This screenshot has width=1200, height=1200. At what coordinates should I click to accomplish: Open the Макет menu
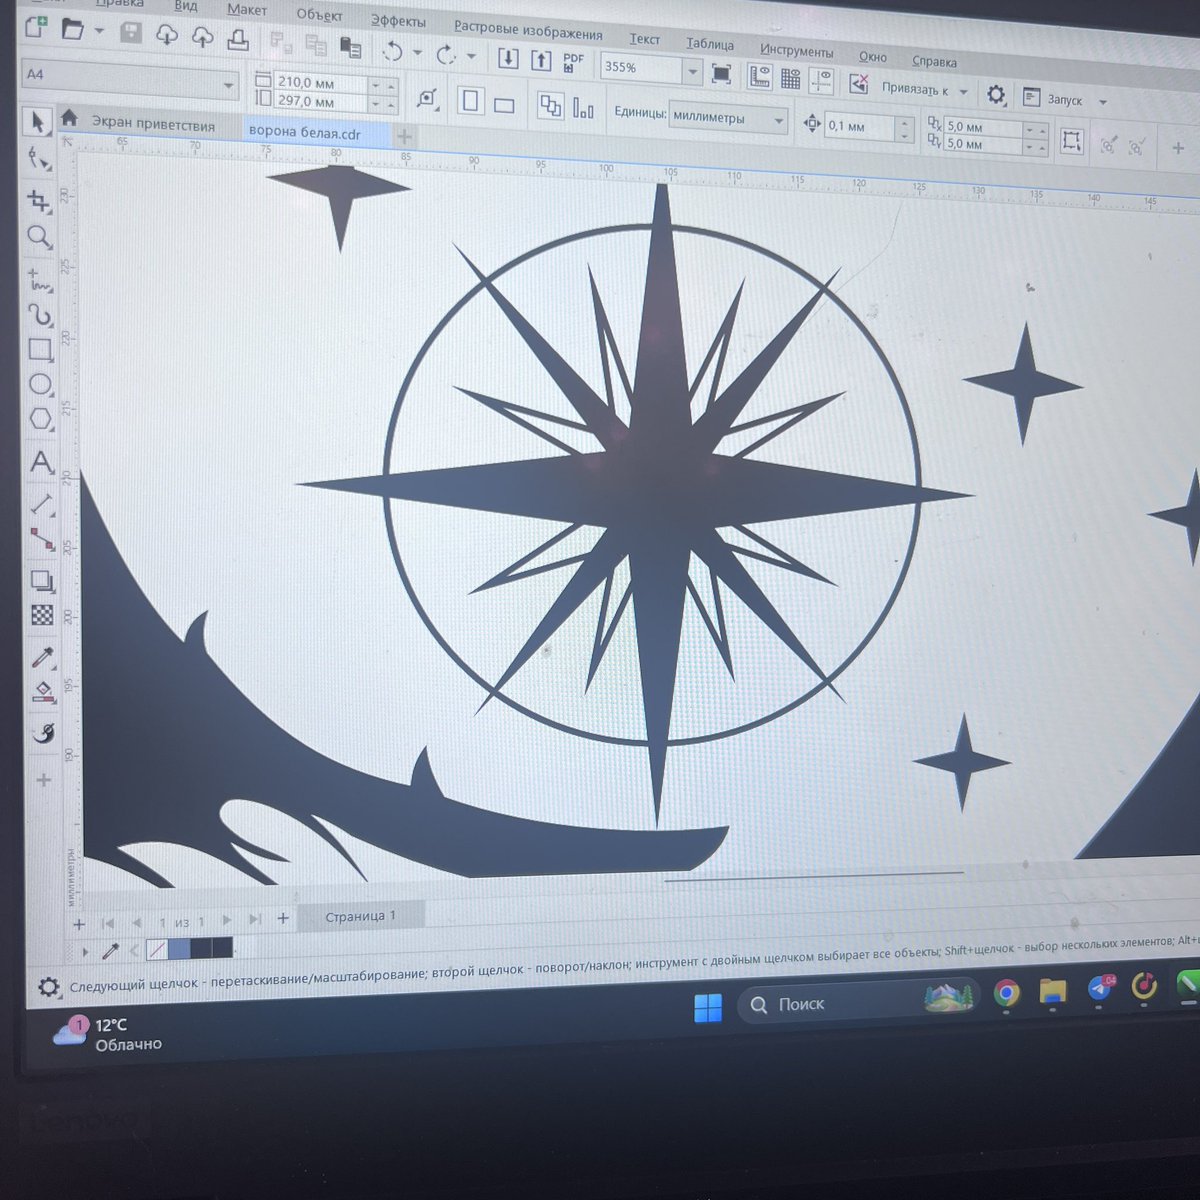click(246, 10)
